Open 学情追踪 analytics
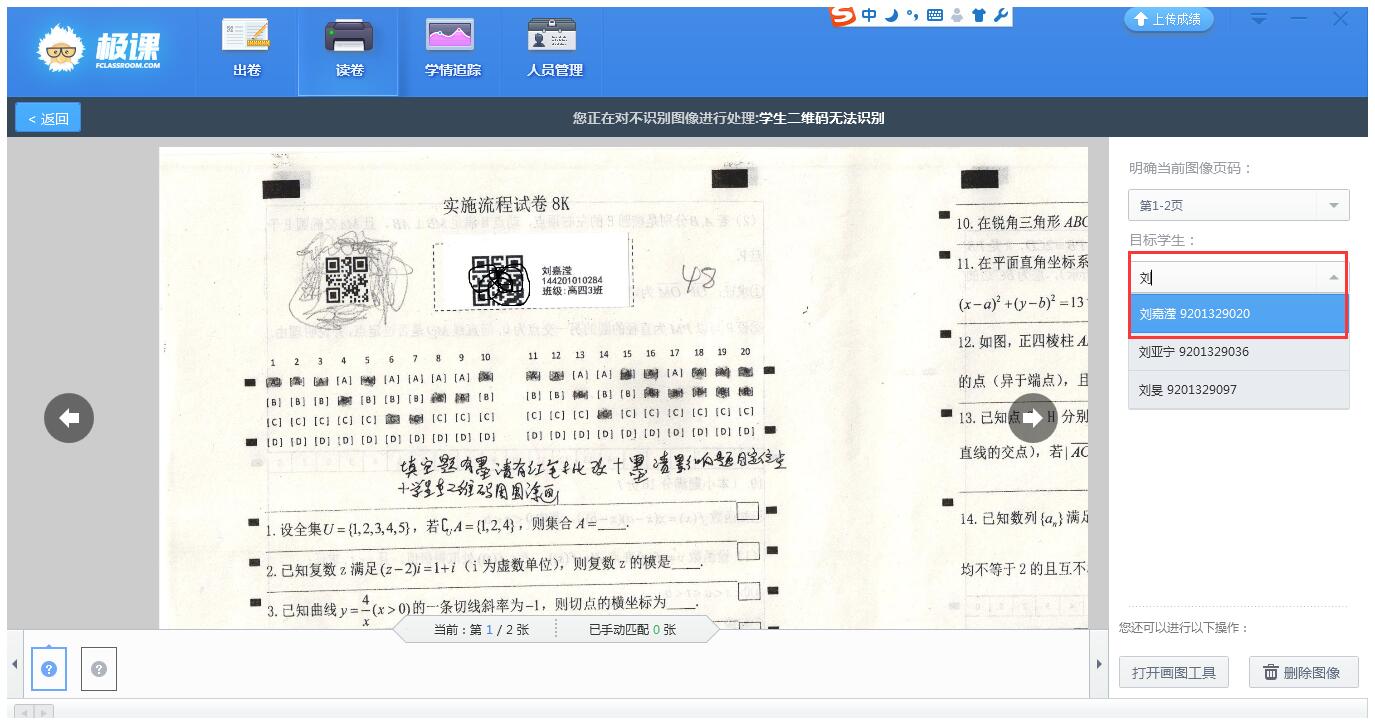This screenshot has width=1375, height=727. coord(452,50)
